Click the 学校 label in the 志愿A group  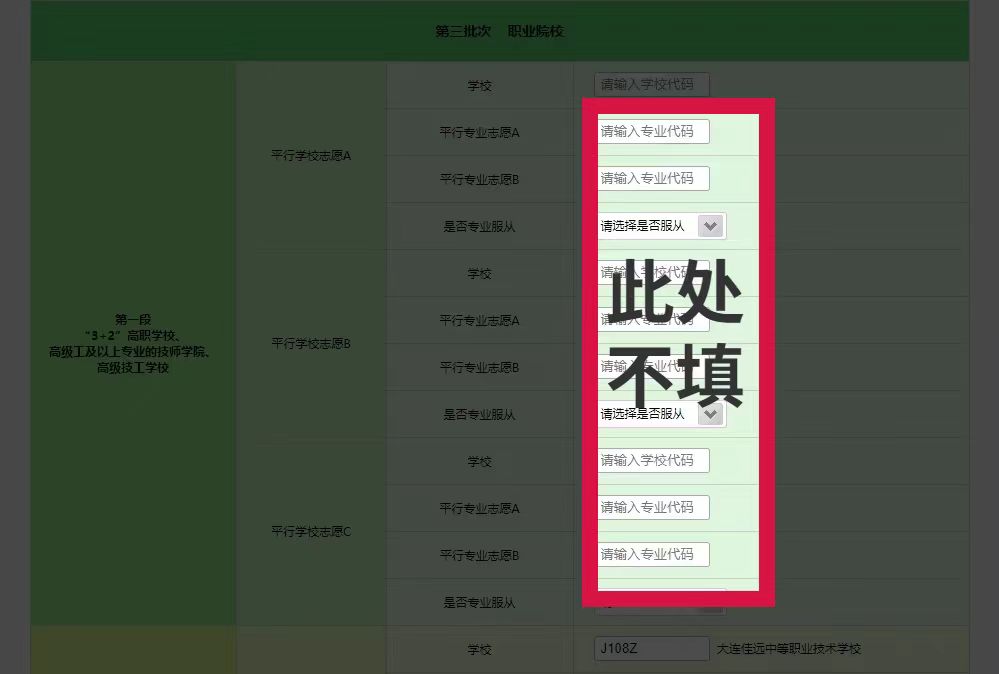479,85
